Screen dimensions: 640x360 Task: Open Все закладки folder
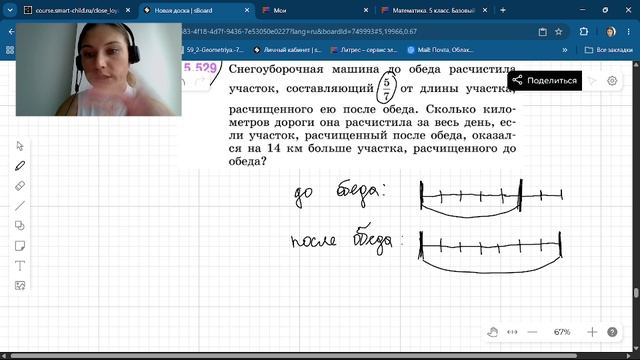point(609,50)
